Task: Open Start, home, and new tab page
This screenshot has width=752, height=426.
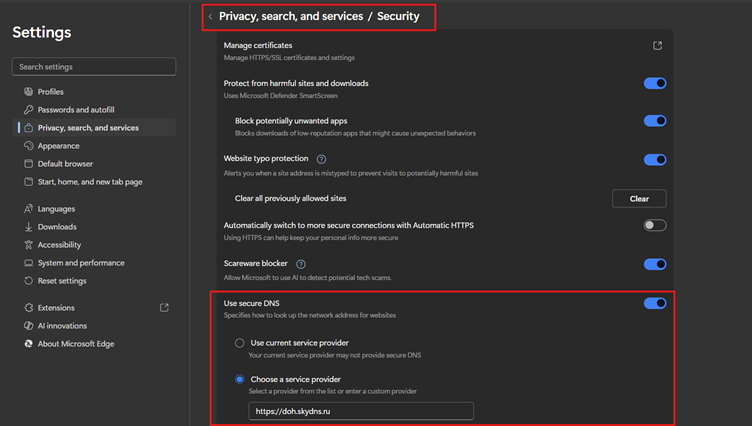Action: click(x=89, y=182)
